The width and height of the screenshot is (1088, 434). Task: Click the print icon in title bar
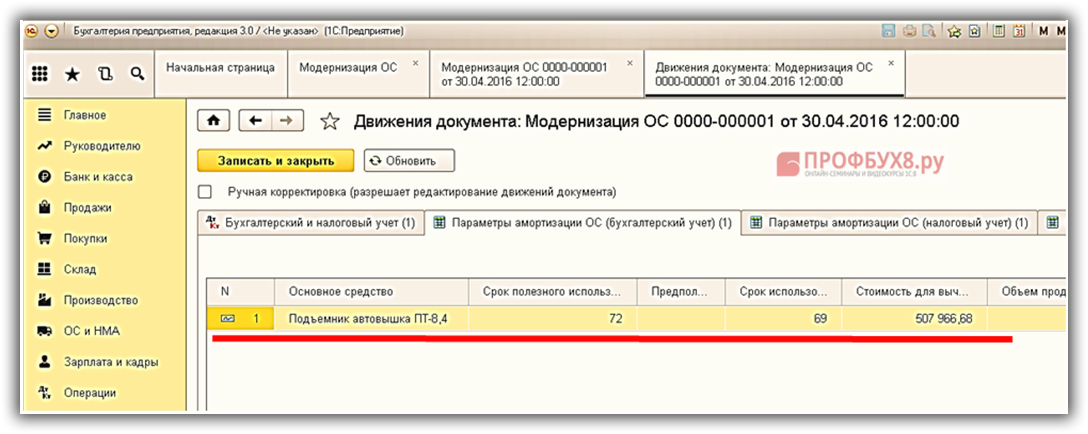point(909,31)
